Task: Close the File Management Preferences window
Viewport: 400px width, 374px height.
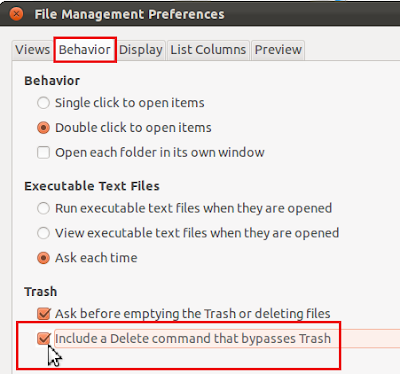Action: [16, 14]
